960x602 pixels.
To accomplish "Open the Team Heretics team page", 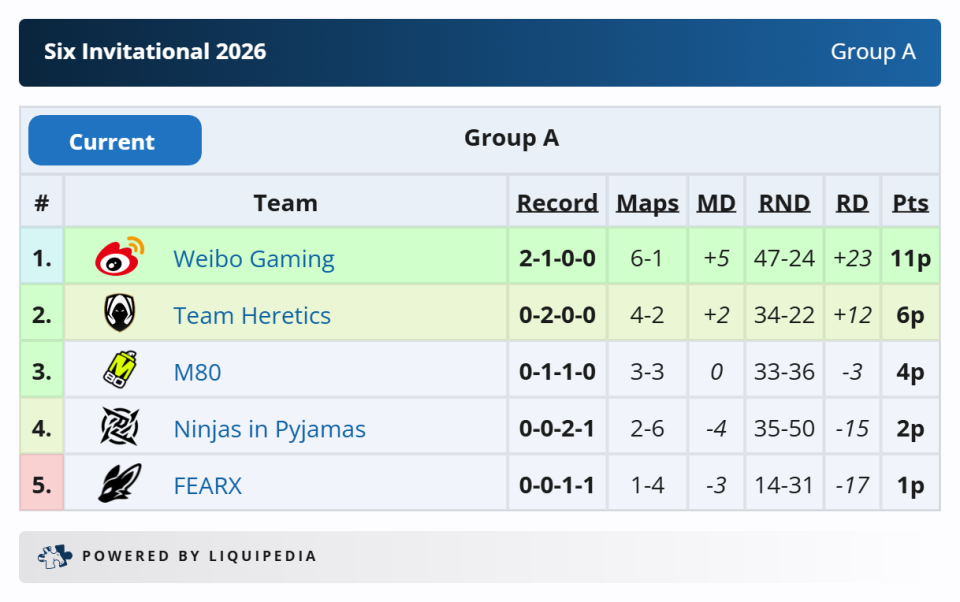I will pyautogui.click(x=252, y=316).
